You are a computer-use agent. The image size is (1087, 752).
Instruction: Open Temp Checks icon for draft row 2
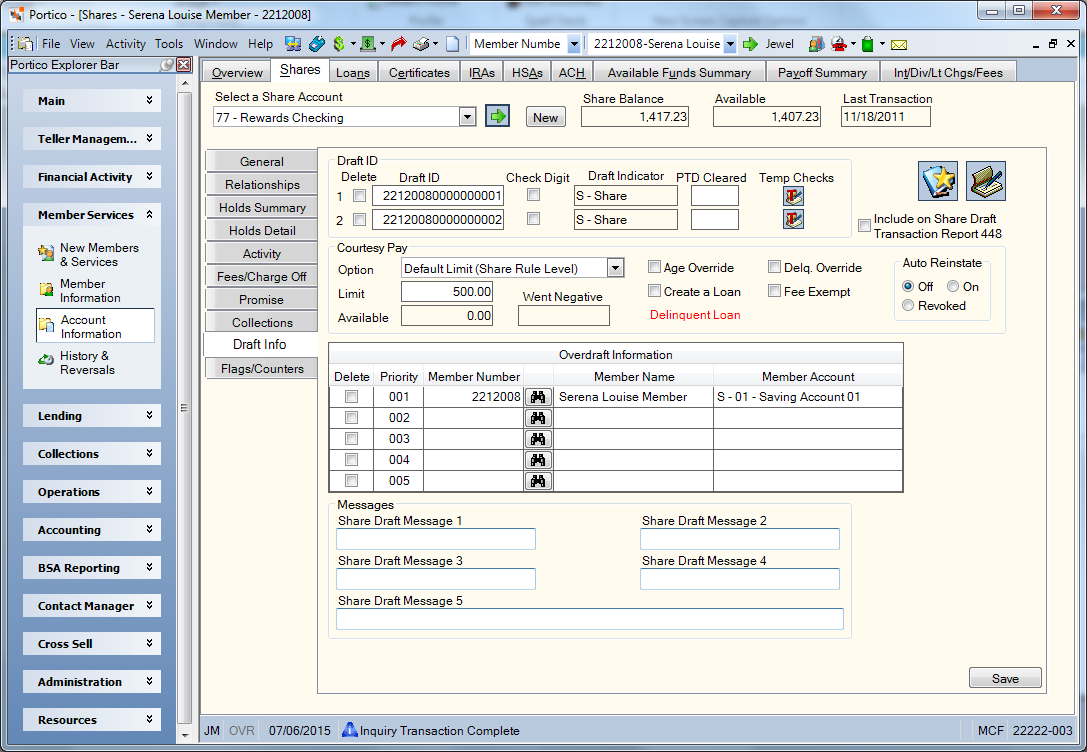click(x=793, y=220)
